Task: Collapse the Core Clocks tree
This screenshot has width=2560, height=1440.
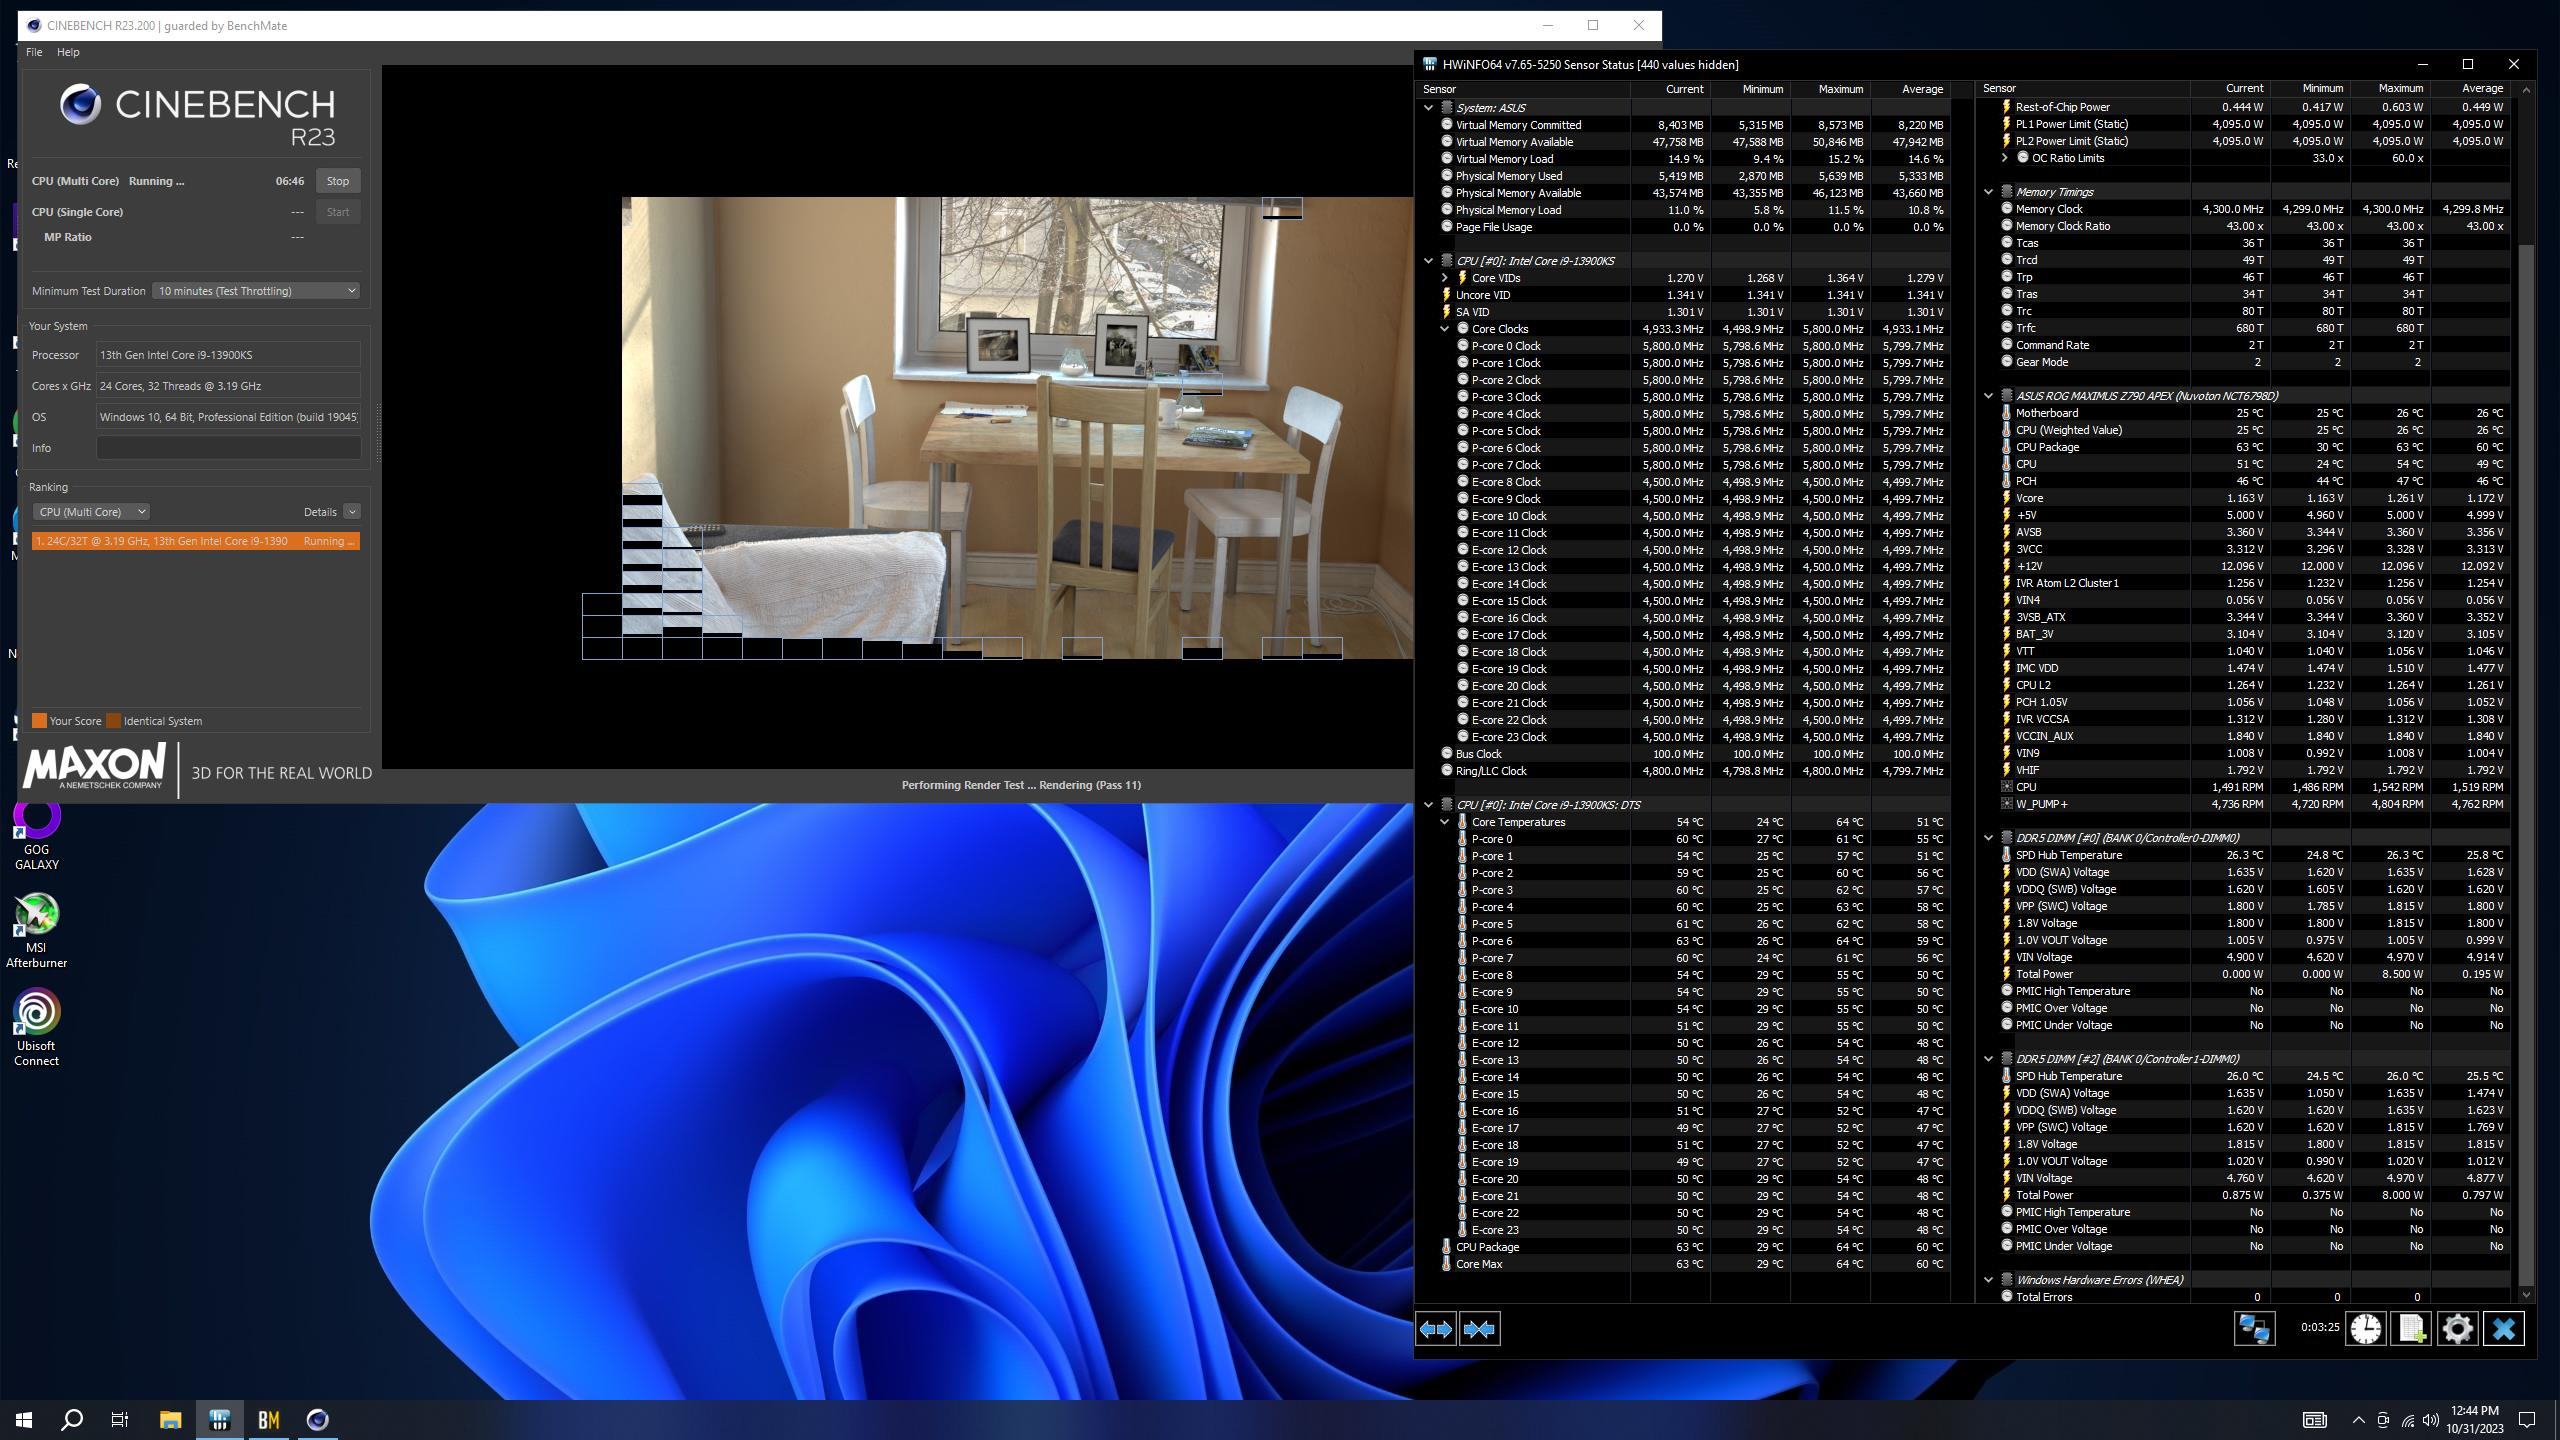Action: 1444,329
